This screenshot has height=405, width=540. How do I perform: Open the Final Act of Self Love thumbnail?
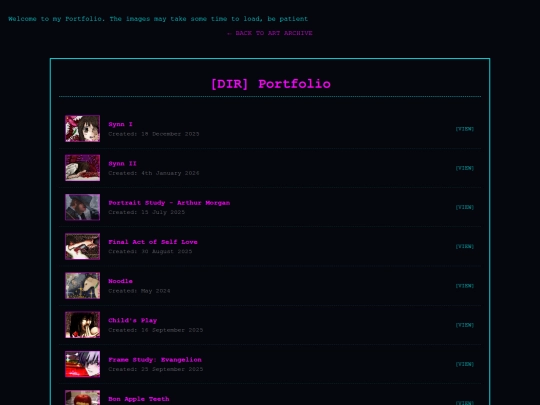click(83, 246)
